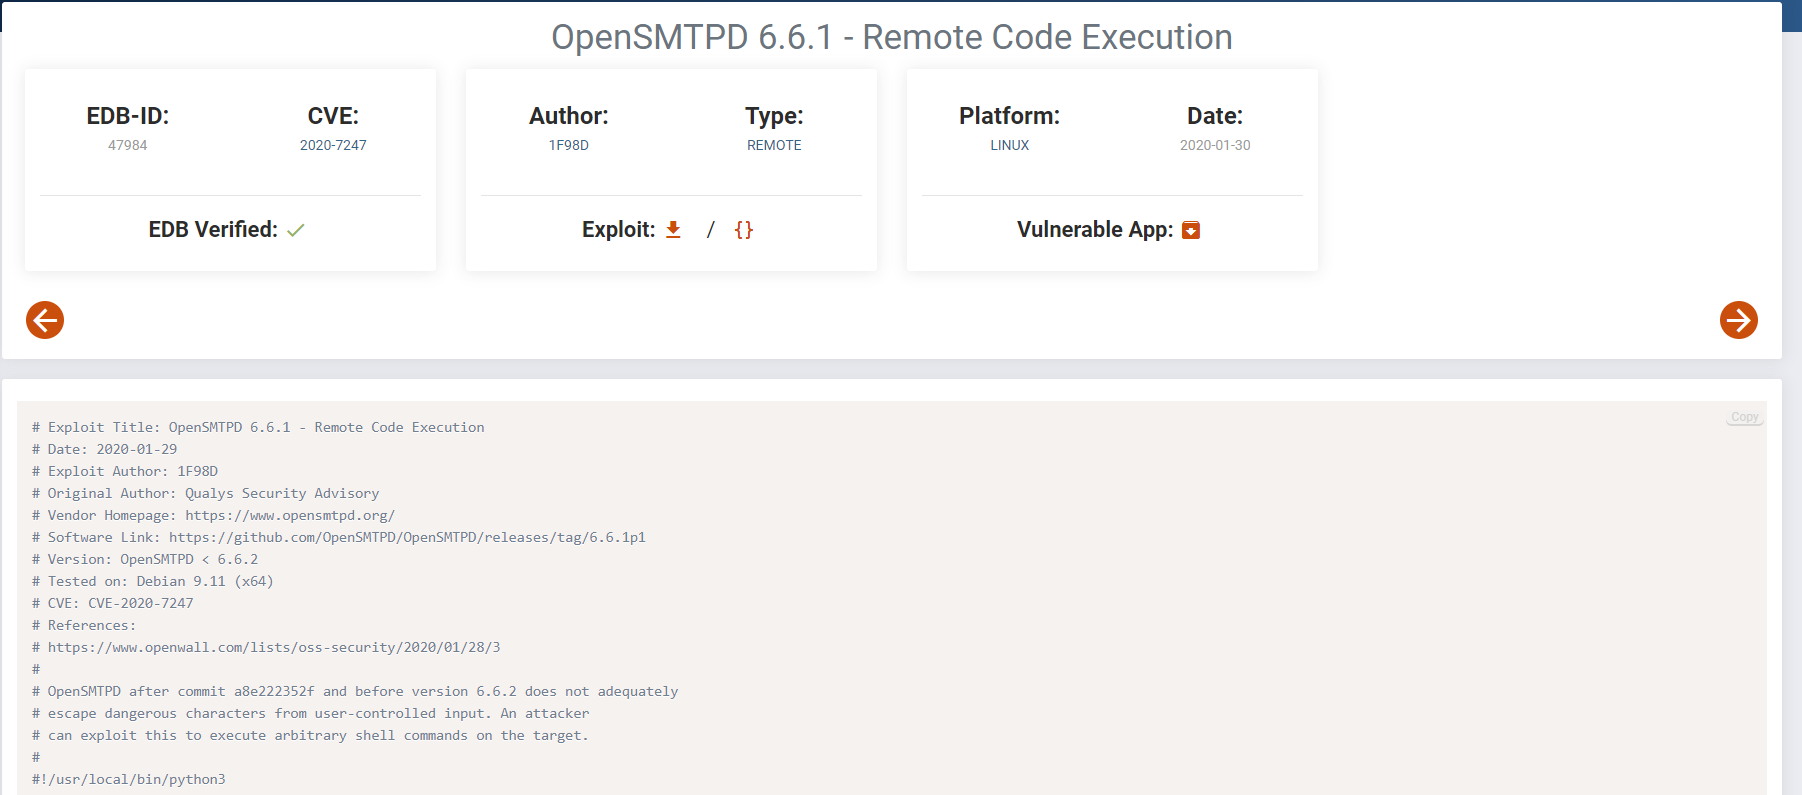
Task: Download the vulnerable app archive
Action: point(1191,230)
